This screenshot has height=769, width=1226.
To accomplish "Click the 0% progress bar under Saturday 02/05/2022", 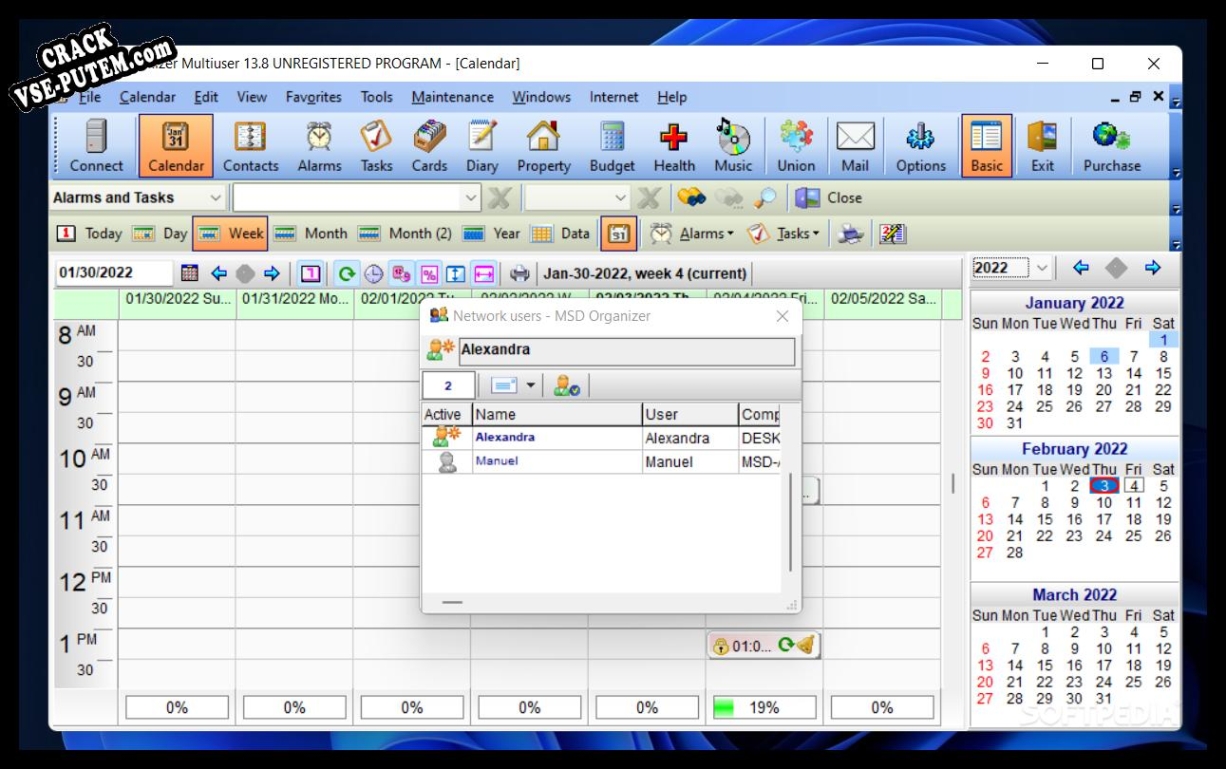I will click(x=882, y=708).
